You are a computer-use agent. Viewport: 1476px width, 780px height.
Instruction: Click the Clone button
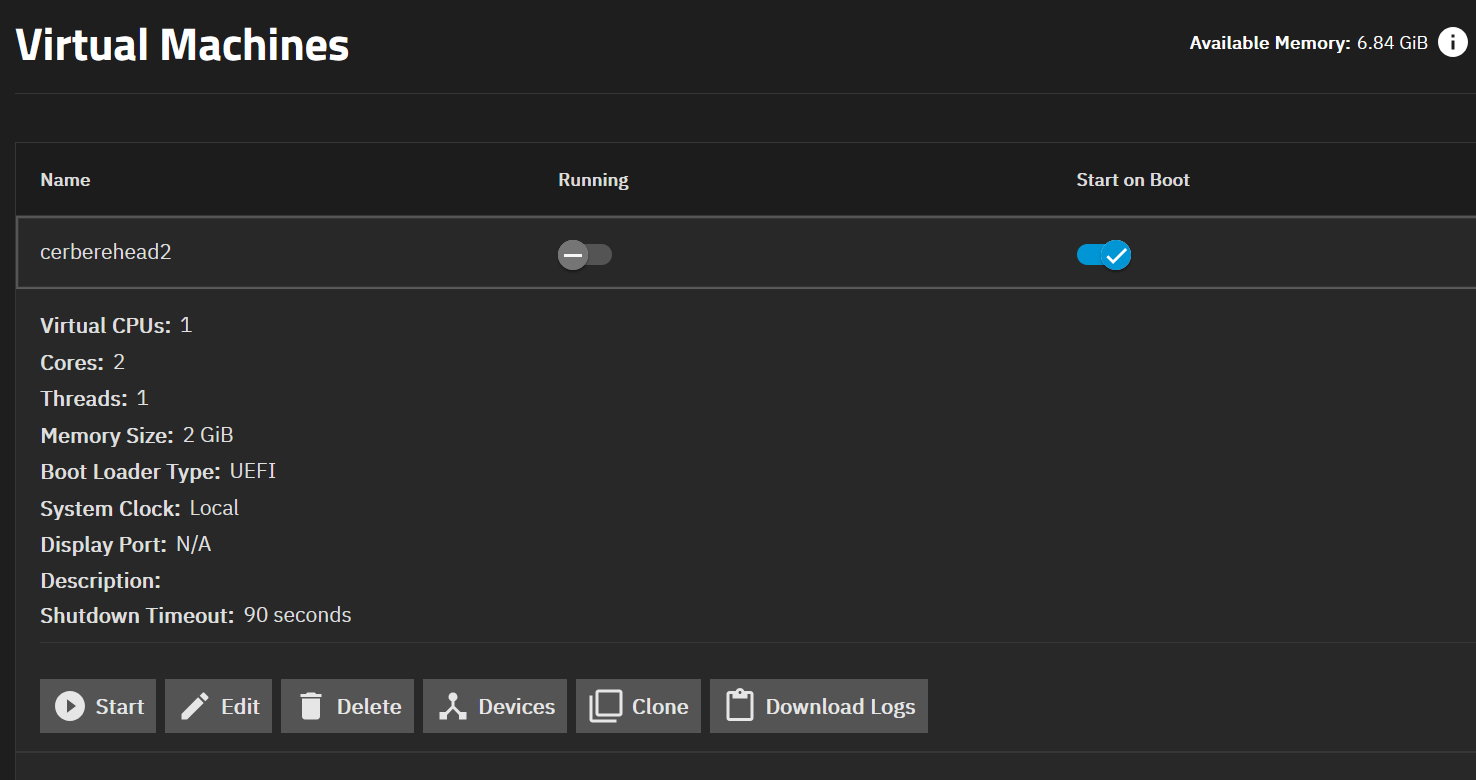point(638,706)
